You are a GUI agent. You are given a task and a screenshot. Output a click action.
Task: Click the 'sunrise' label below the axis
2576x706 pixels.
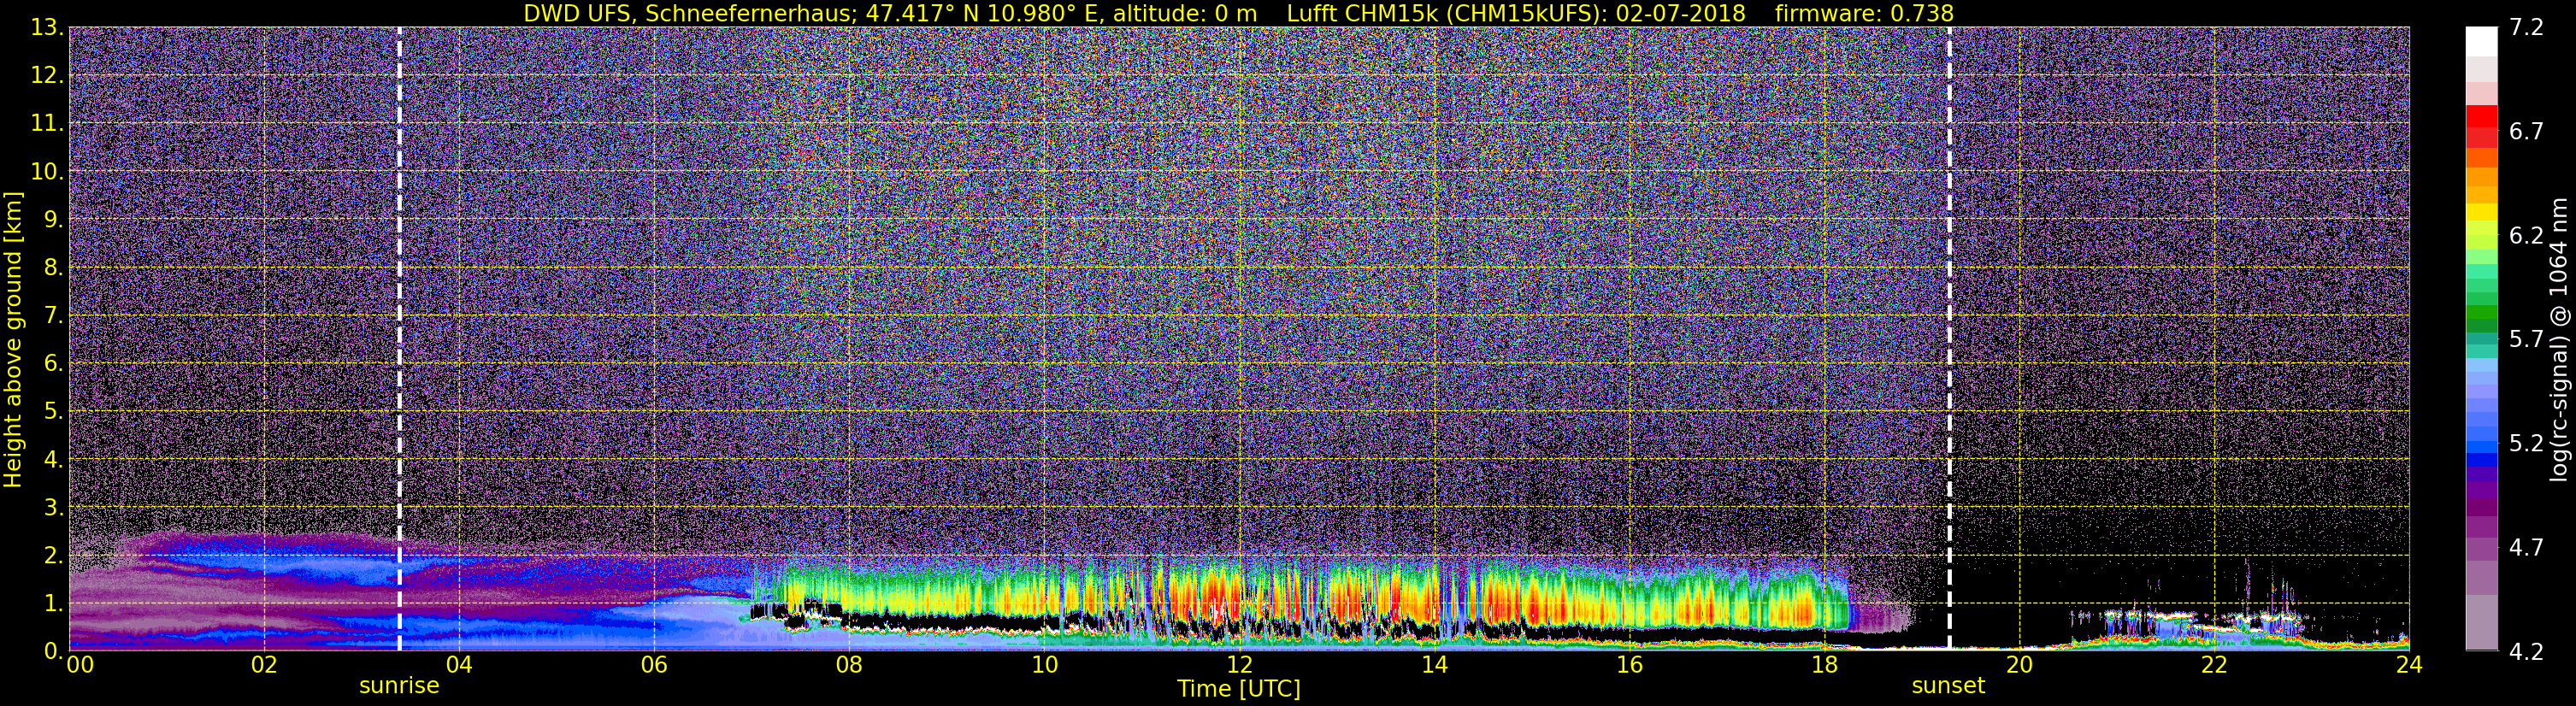(x=399, y=686)
